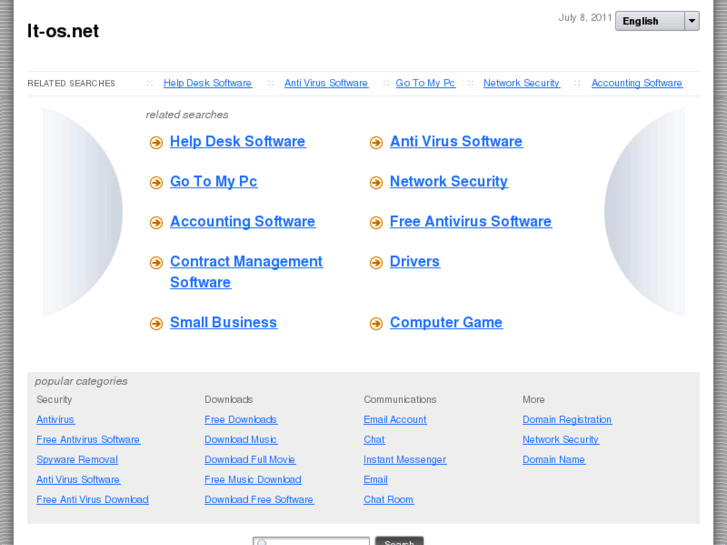Click the Chat Room link
The height and width of the screenshot is (545, 727).
[388, 500]
